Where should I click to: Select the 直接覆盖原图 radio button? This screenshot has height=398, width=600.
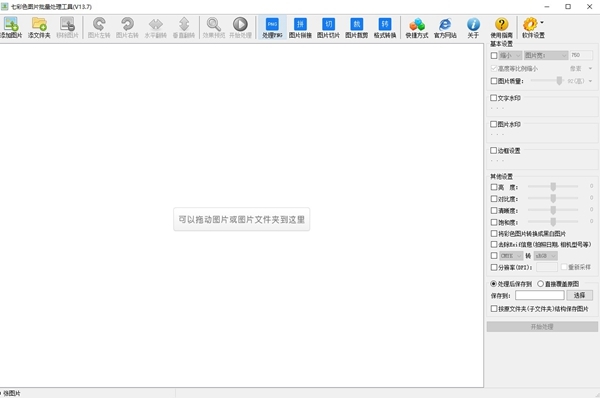tap(541, 284)
